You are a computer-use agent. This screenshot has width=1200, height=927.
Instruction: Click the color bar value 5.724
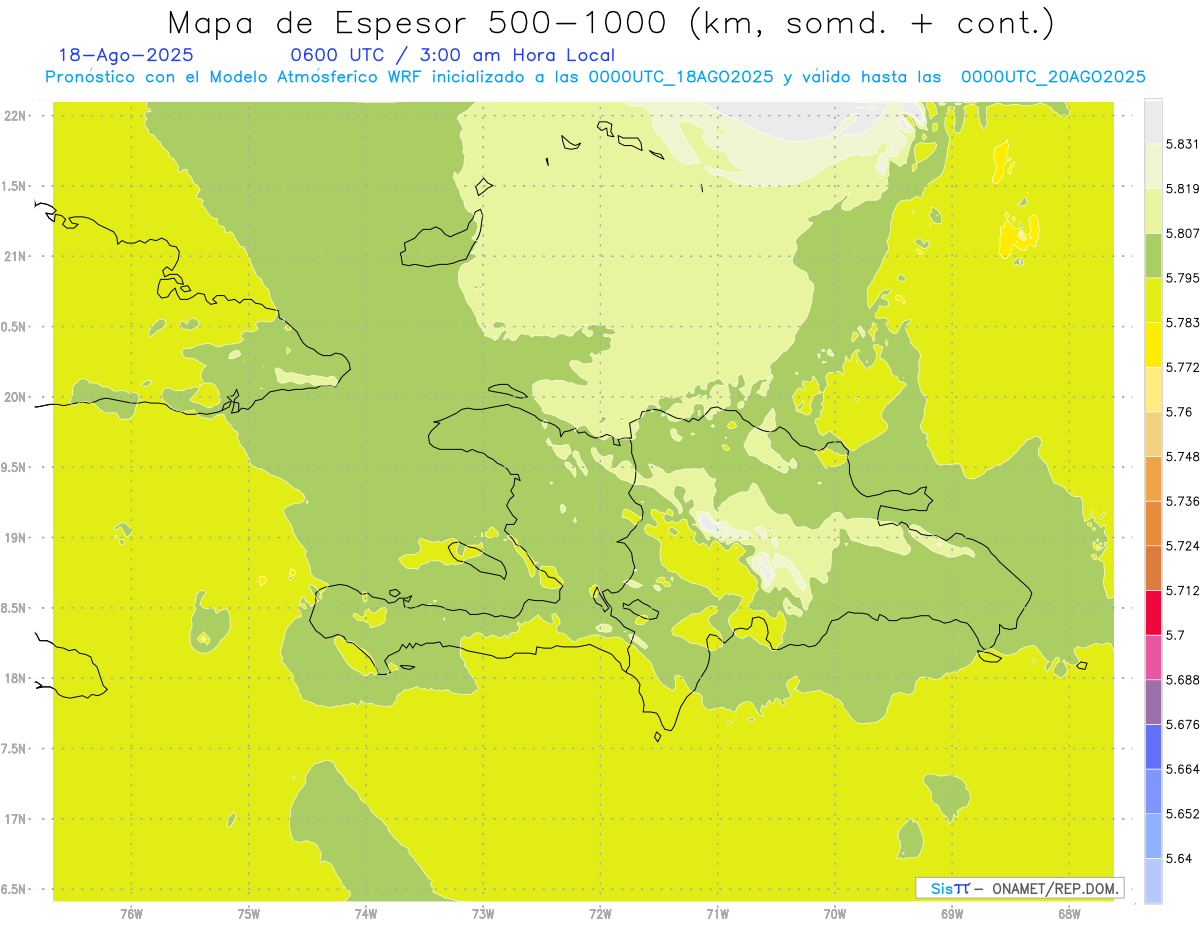click(1182, 545)
